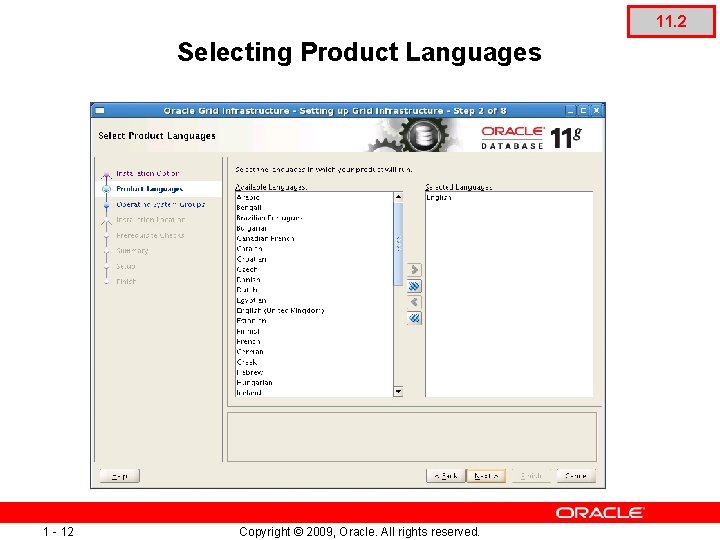Open the window menu icon in title bar
The image size is (720, 540).
tap(100, 111)
